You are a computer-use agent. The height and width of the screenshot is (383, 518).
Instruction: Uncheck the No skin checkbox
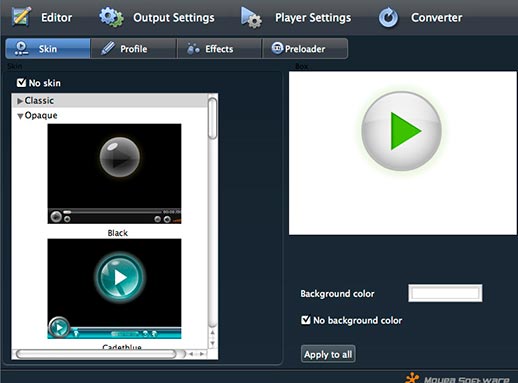click(21, 82)
